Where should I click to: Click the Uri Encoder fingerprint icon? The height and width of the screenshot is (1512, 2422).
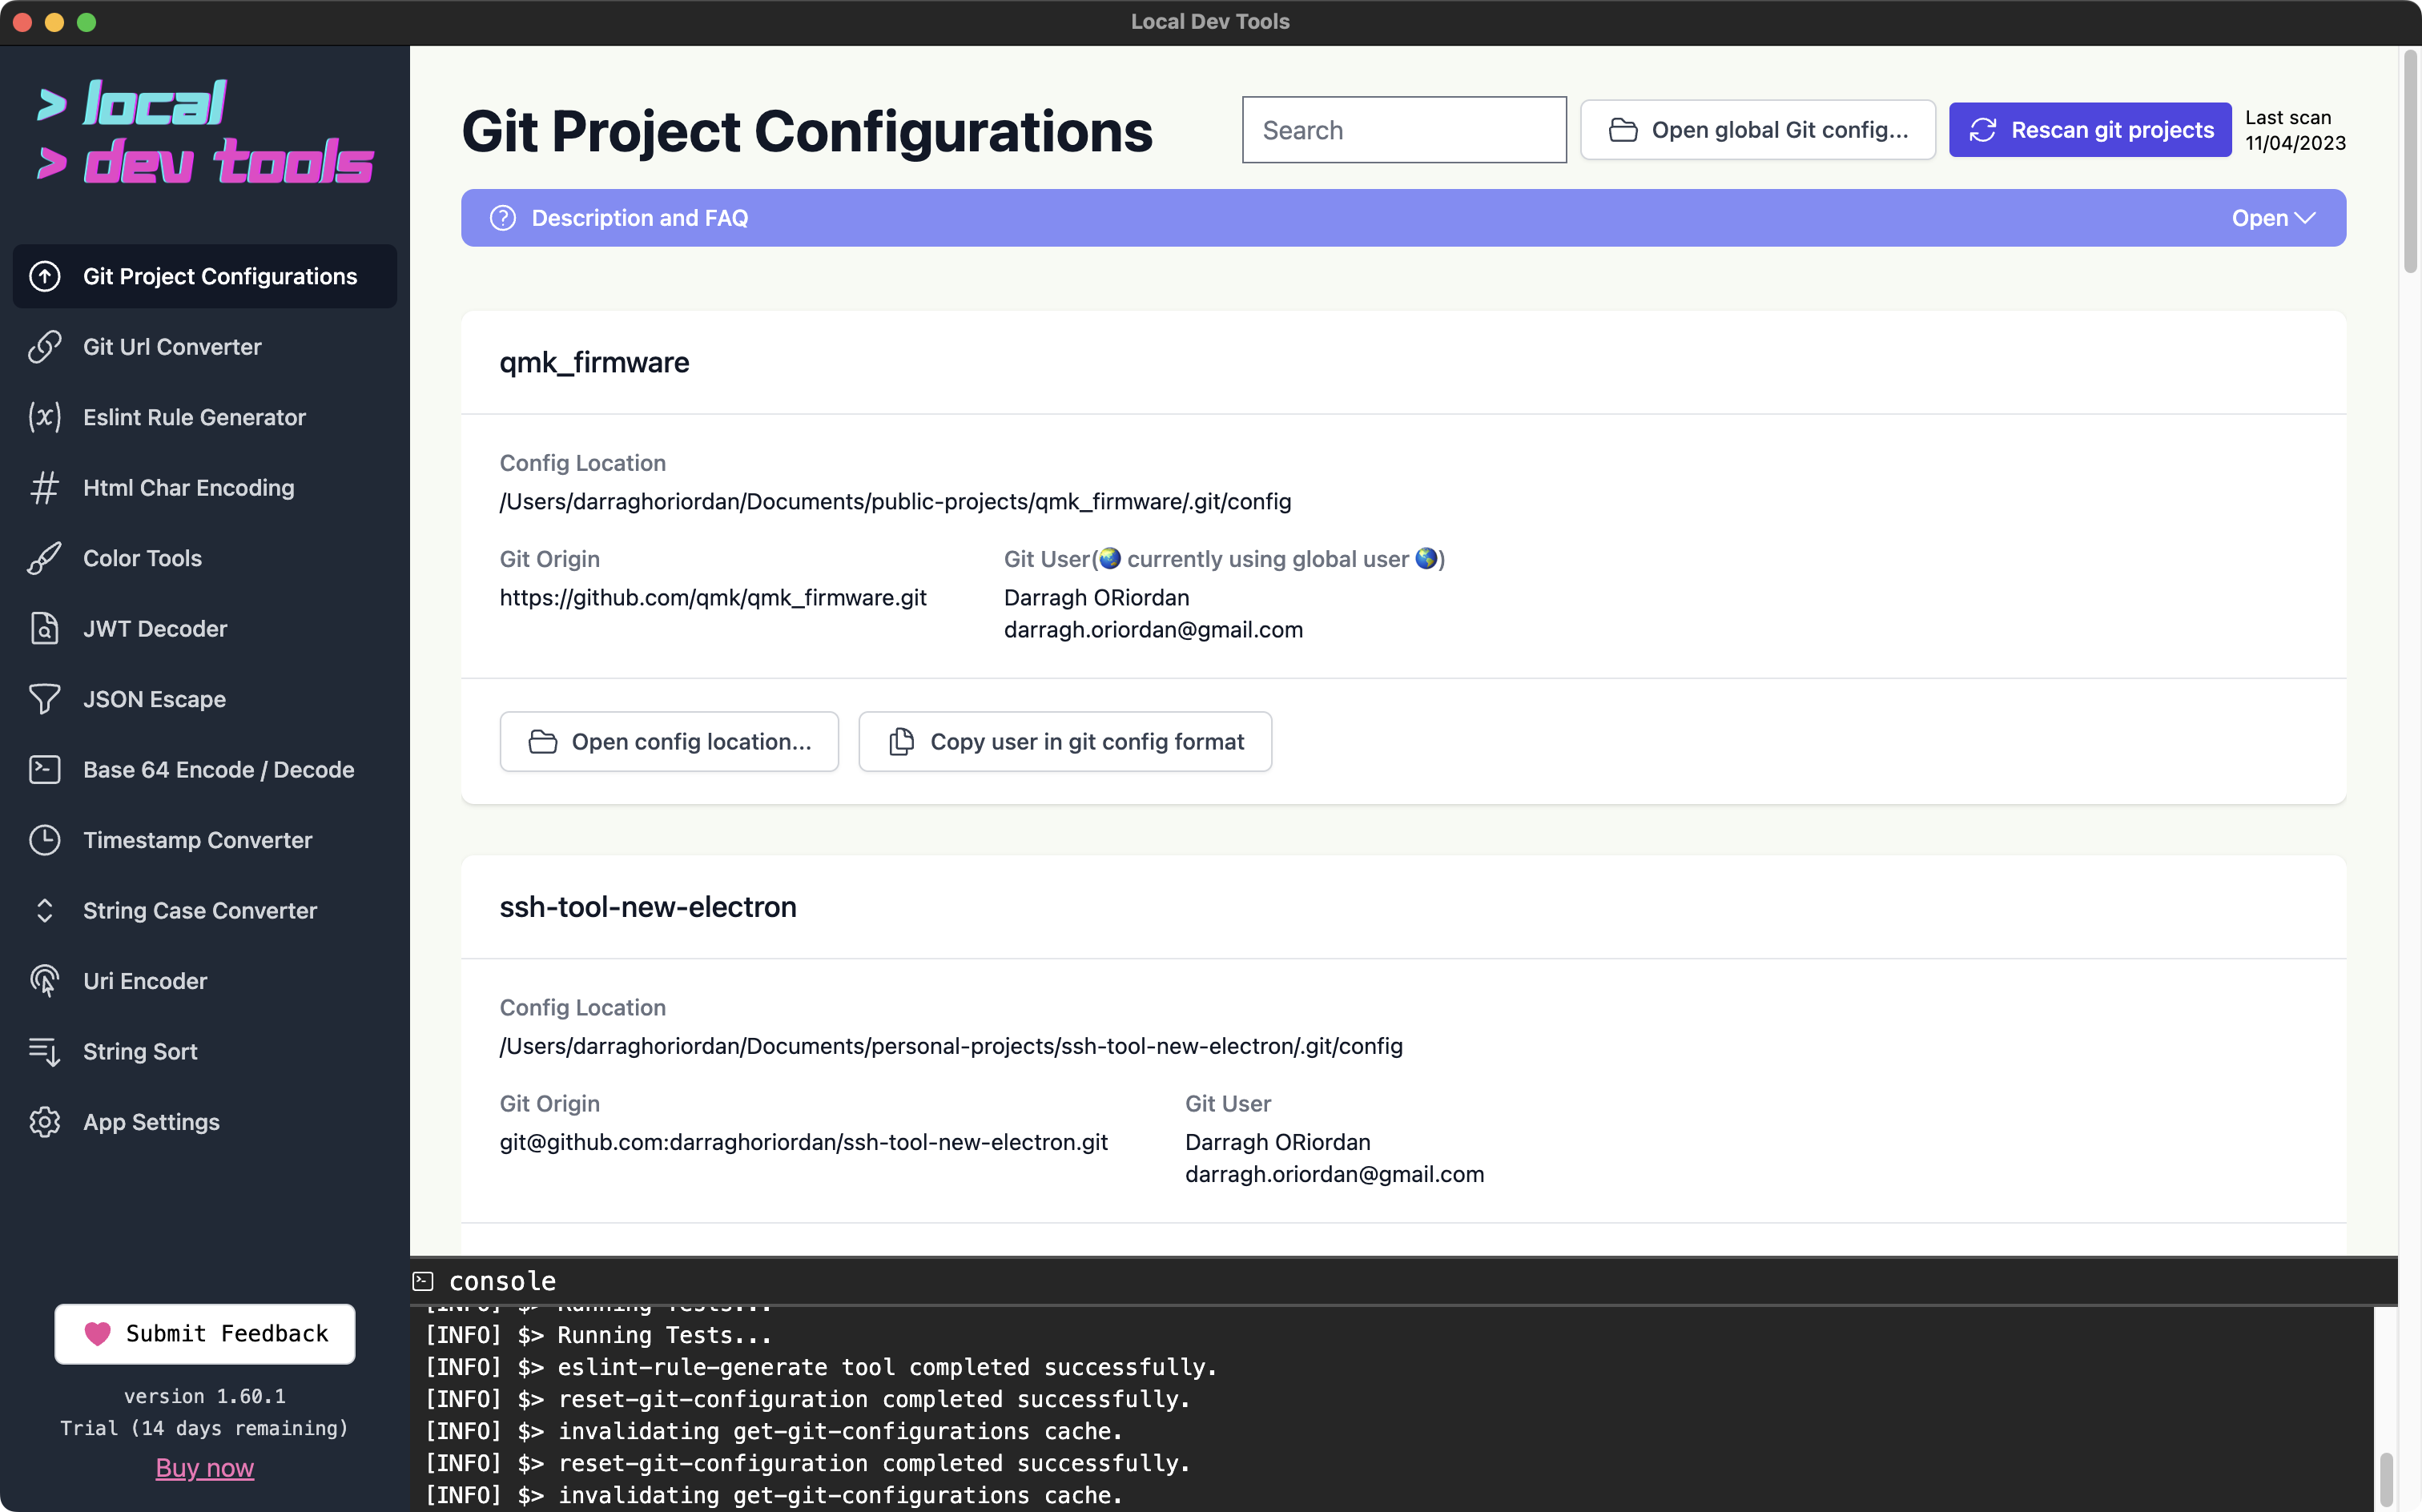(45, 981)
